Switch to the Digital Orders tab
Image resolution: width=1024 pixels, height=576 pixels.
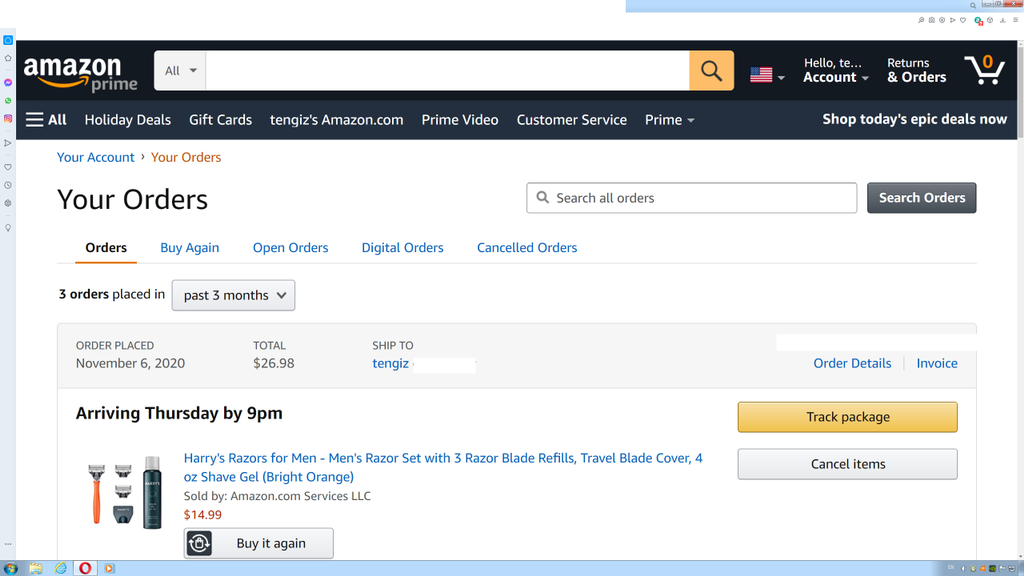(402, 248)
